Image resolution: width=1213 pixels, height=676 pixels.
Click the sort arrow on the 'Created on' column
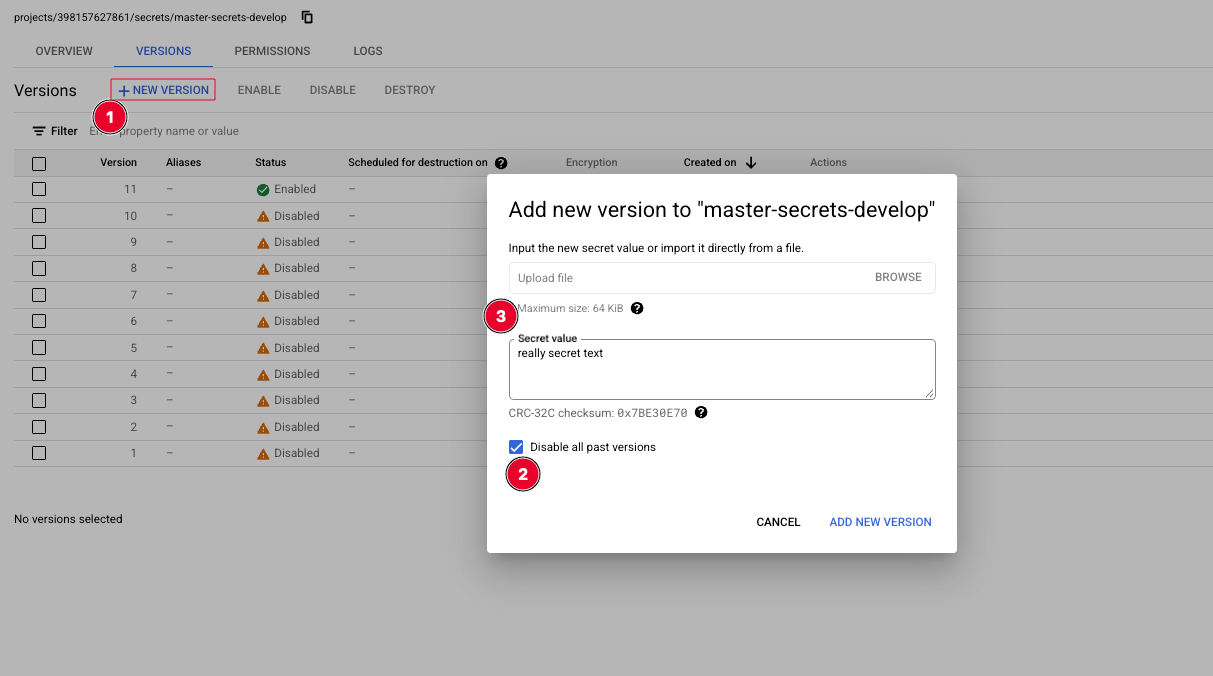751,162
